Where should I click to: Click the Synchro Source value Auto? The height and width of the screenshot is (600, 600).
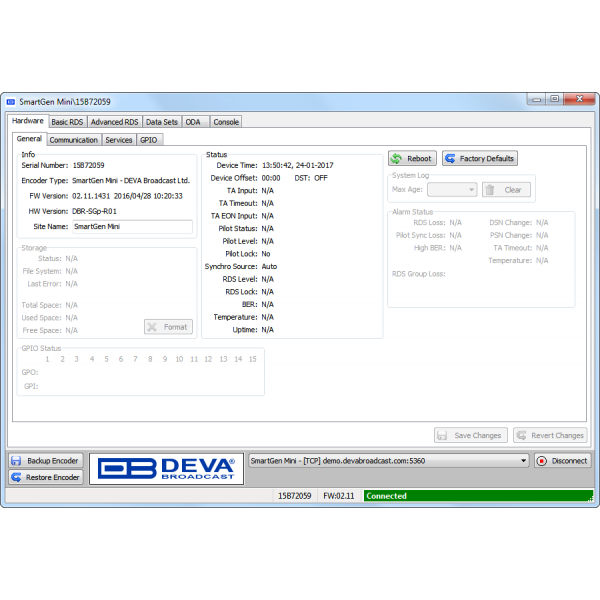click(x=269, y=266)
